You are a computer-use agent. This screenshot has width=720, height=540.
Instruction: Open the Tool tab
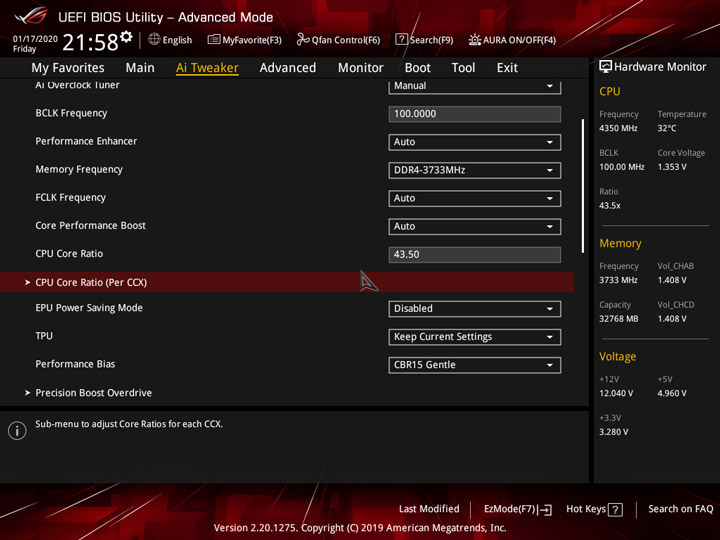click(463, 68)
